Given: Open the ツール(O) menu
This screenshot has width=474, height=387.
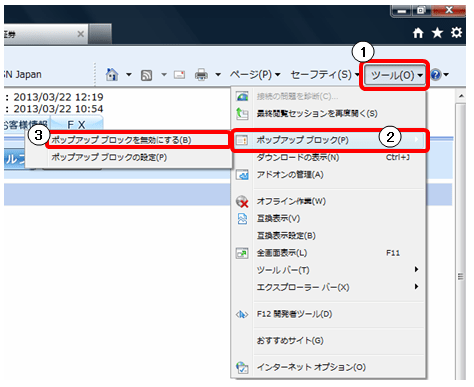Looking at the screenshot, I should pos(396,75).
